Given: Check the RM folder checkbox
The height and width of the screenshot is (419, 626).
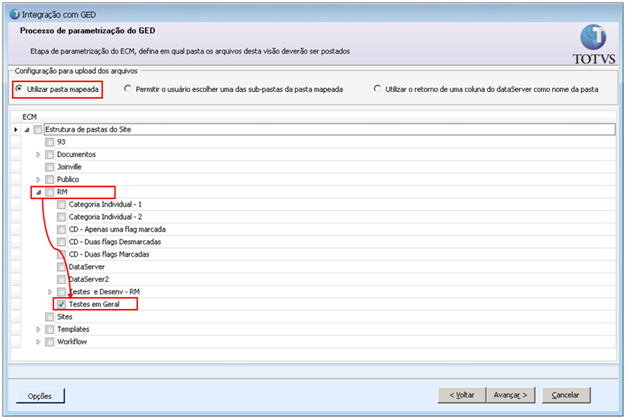Looking at the screenshot, I should tap(50, 192).
